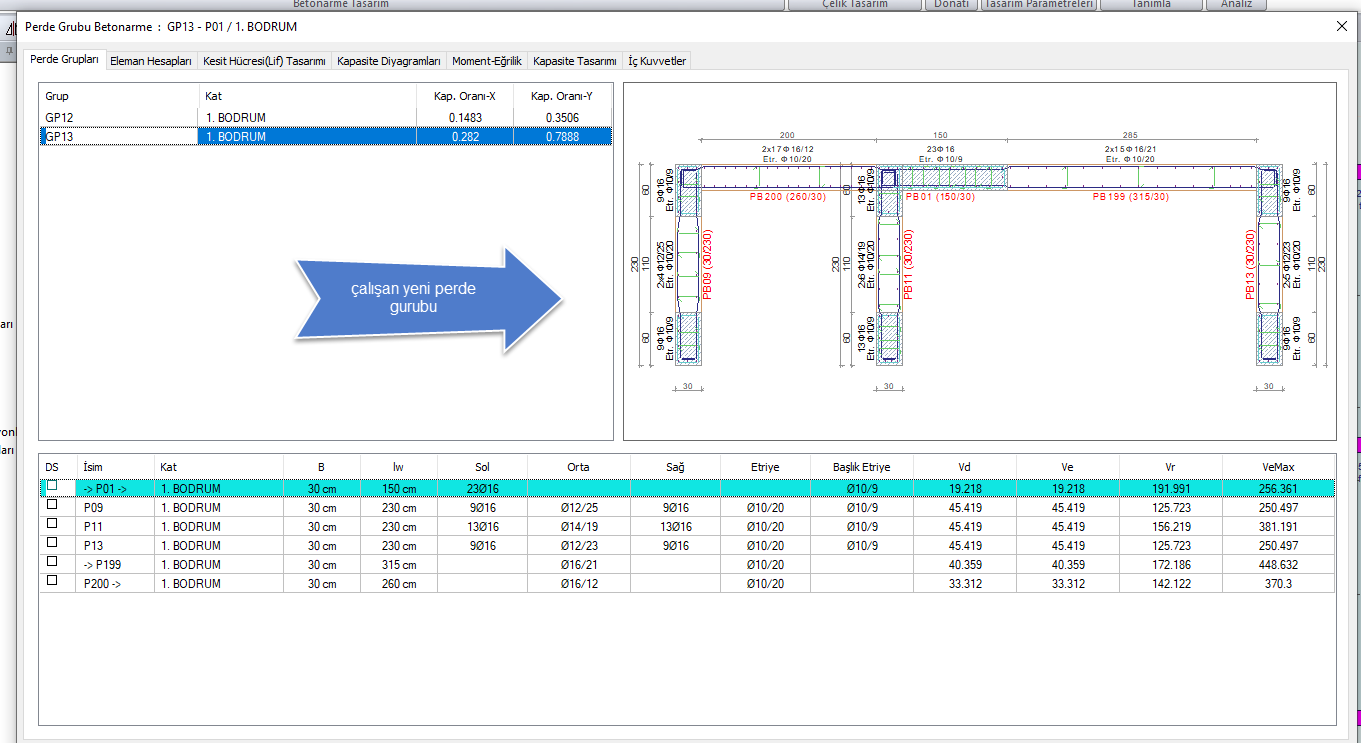Click the Vr column header
Image resolution: width=1361 pixels, height=743 pixels.
[x=1171, y=466]
